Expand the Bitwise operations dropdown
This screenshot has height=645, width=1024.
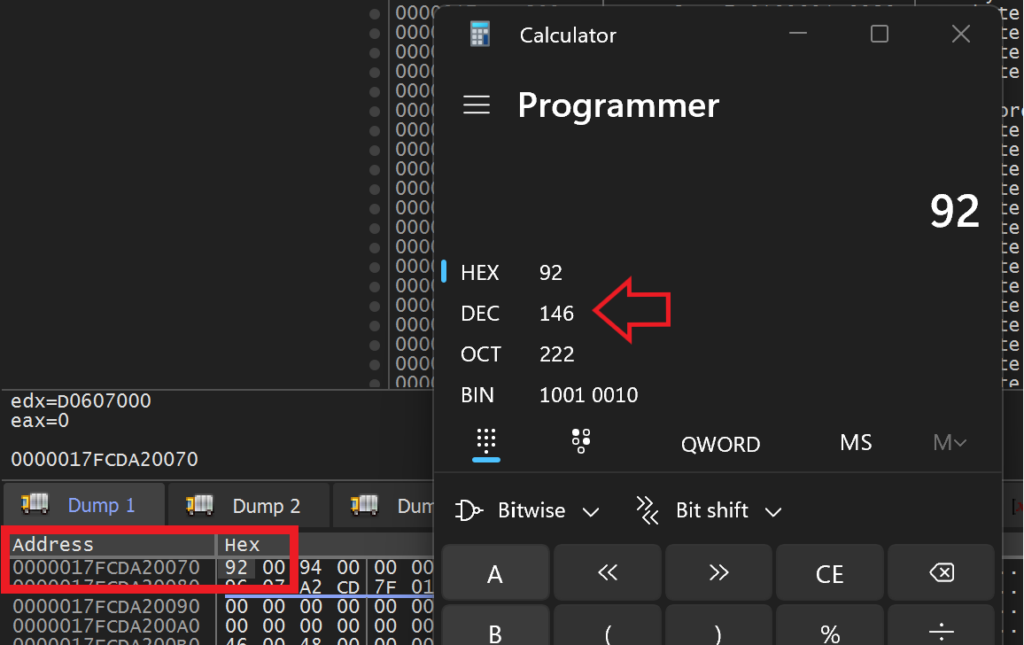click(527, 511)
